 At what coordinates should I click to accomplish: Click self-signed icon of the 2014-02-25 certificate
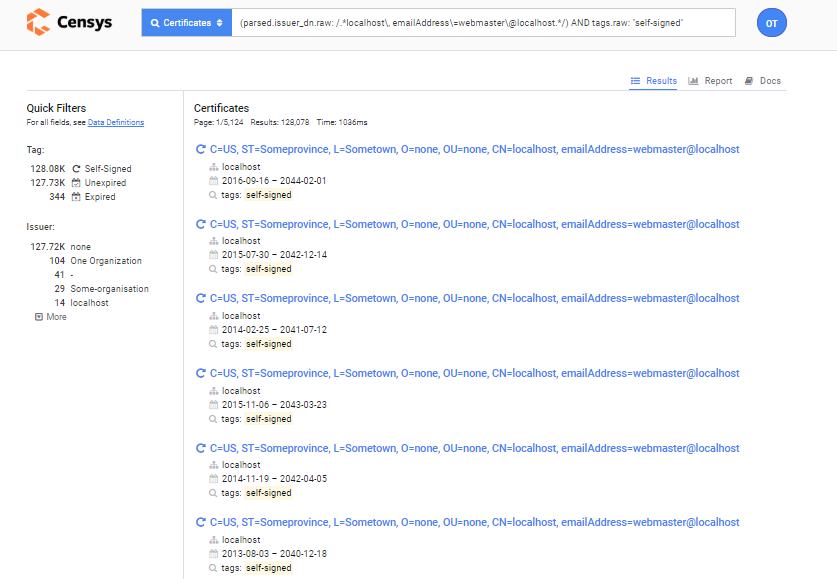point(201,298)
